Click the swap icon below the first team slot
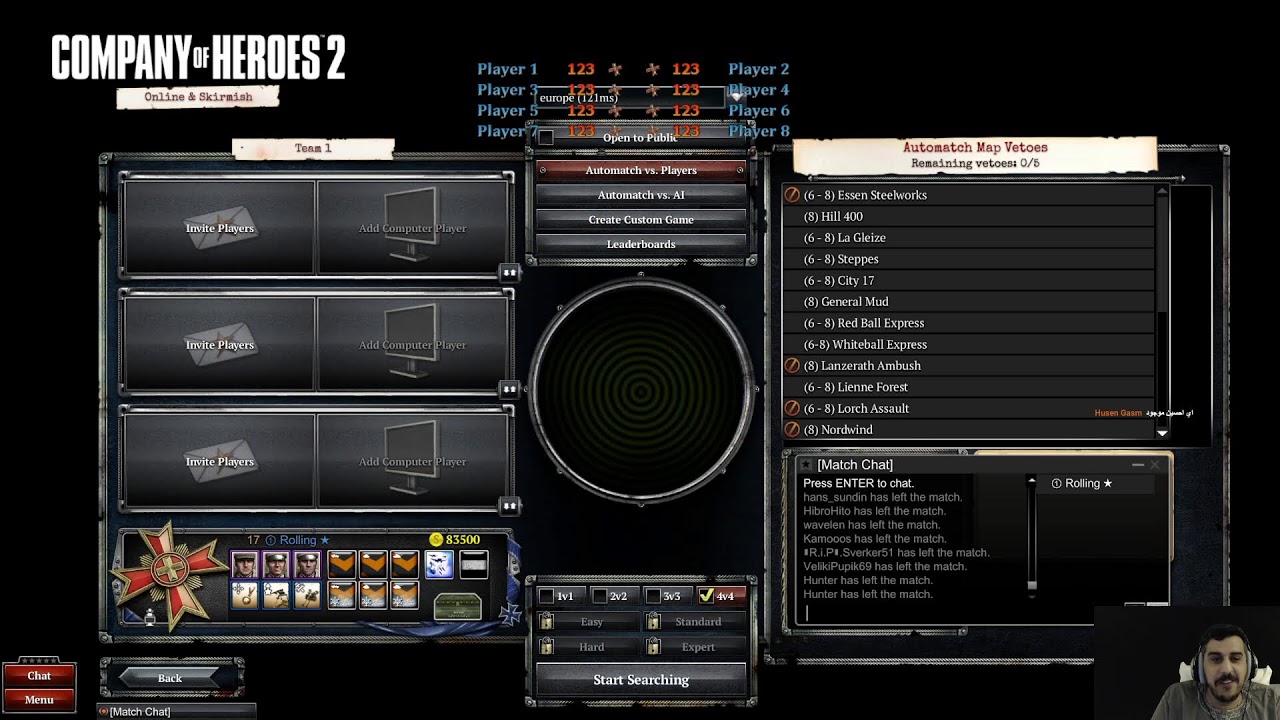 [509, 272]
